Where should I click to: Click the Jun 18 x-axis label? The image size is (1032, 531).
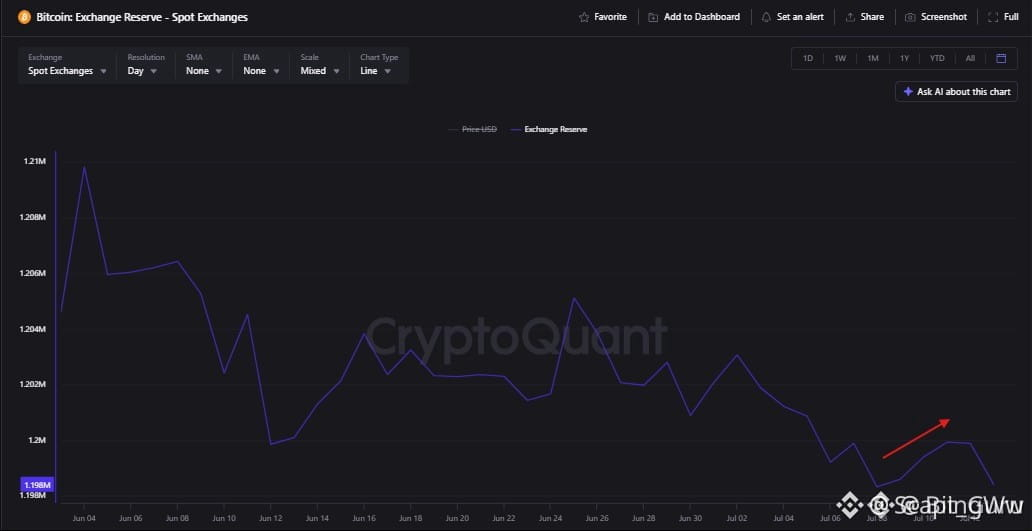[410, 518]
